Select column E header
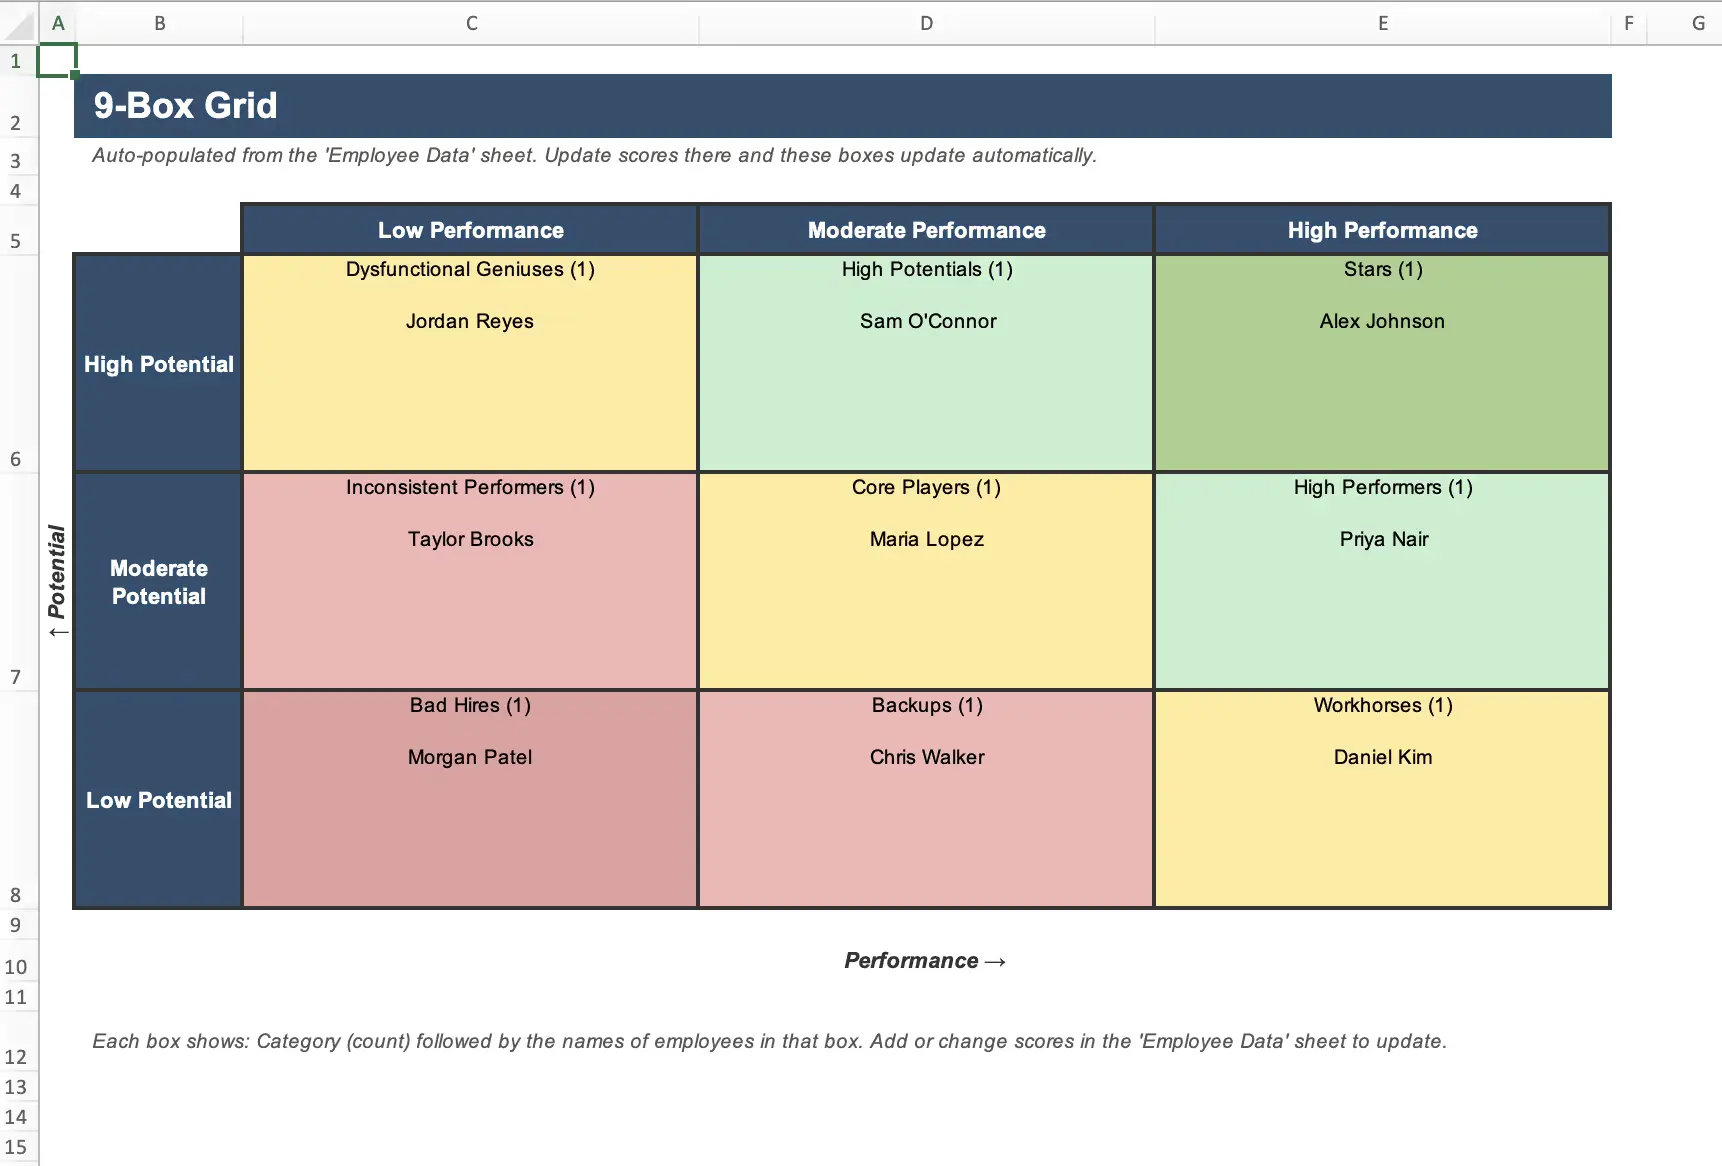The width and height of the screenshot is (1722, 1166). point(1383,23)
